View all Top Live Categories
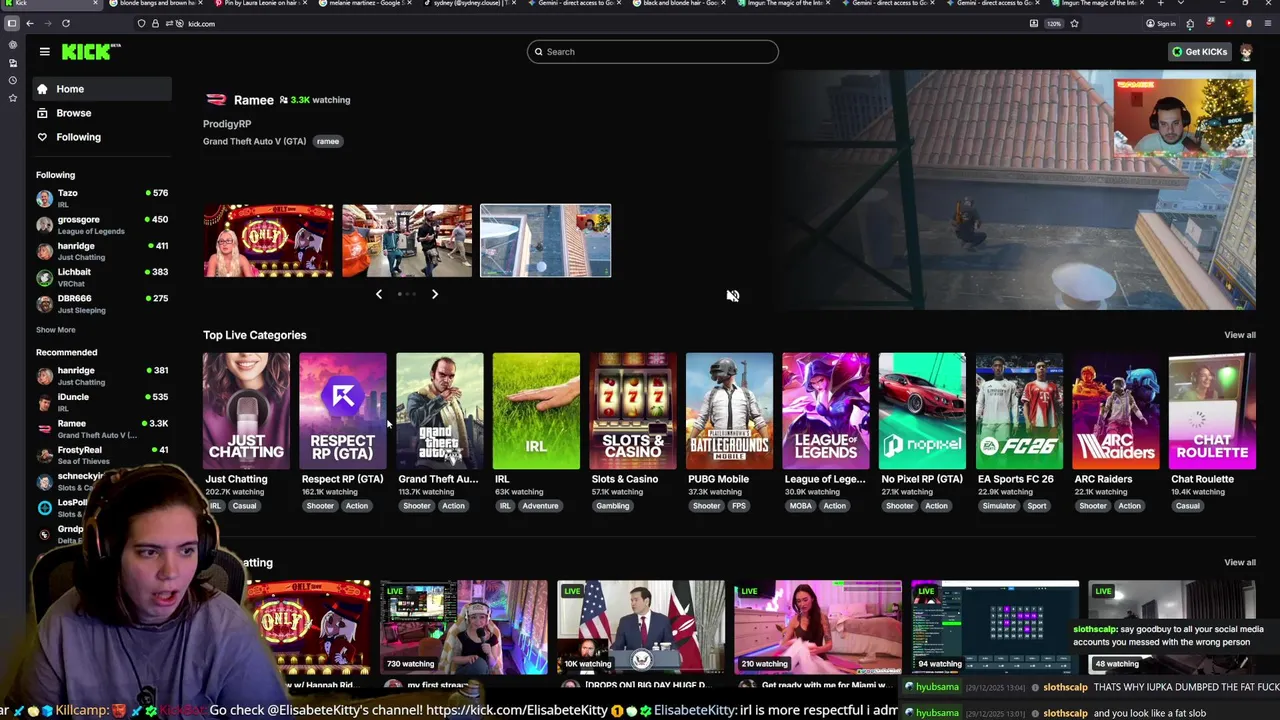 [1240, 335]
